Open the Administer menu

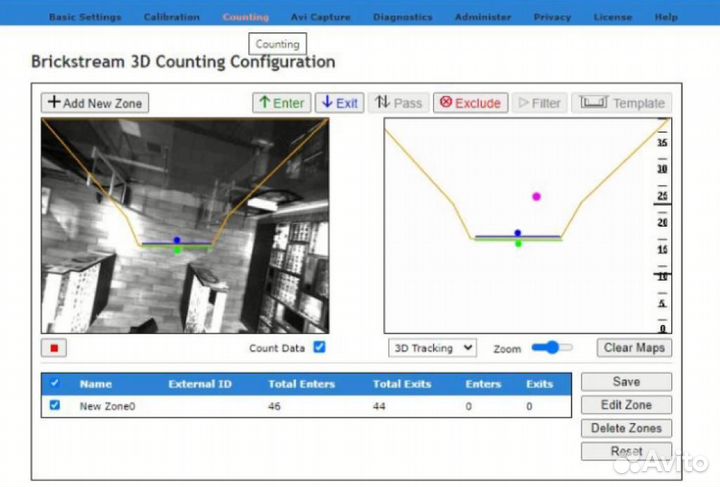coord(483,17)
